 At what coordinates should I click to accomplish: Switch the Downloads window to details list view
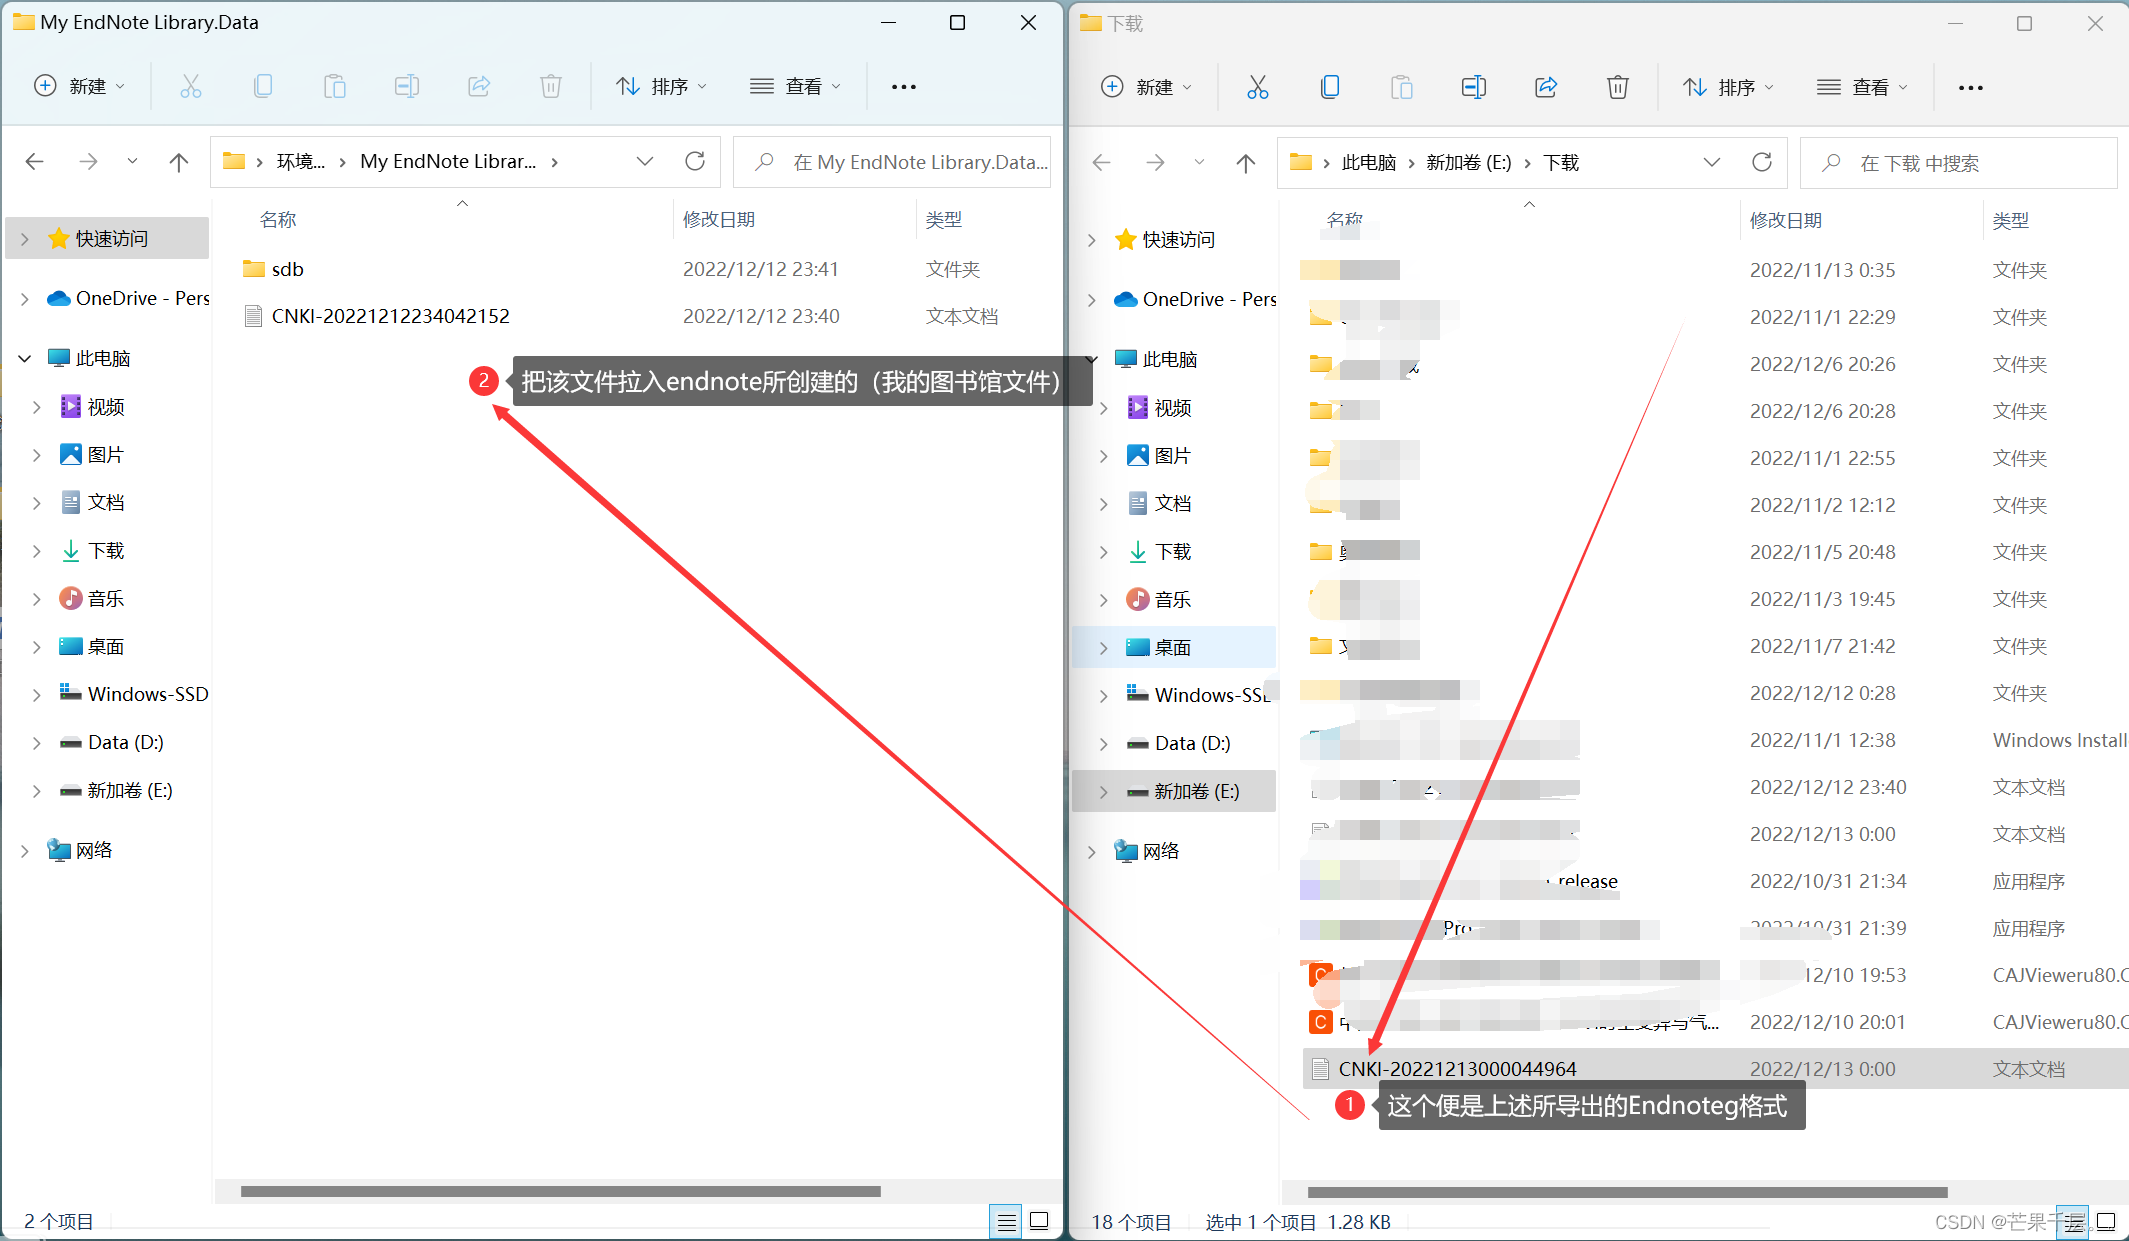point(2074,1221)
